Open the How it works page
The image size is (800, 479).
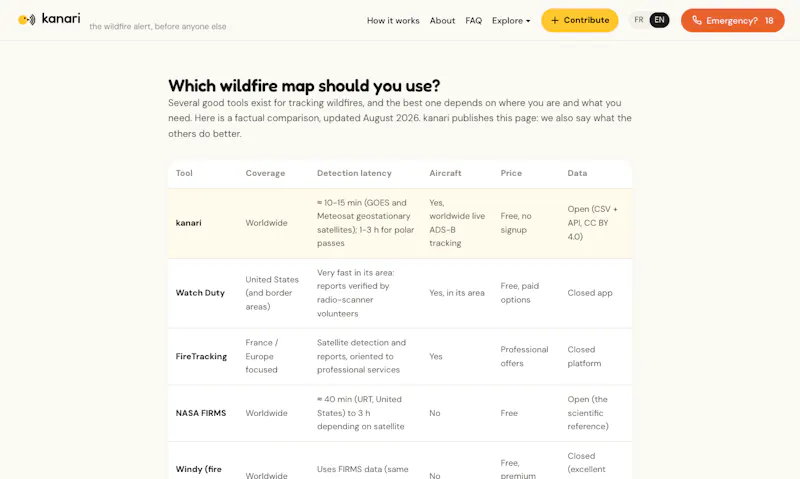coord(393,20)
